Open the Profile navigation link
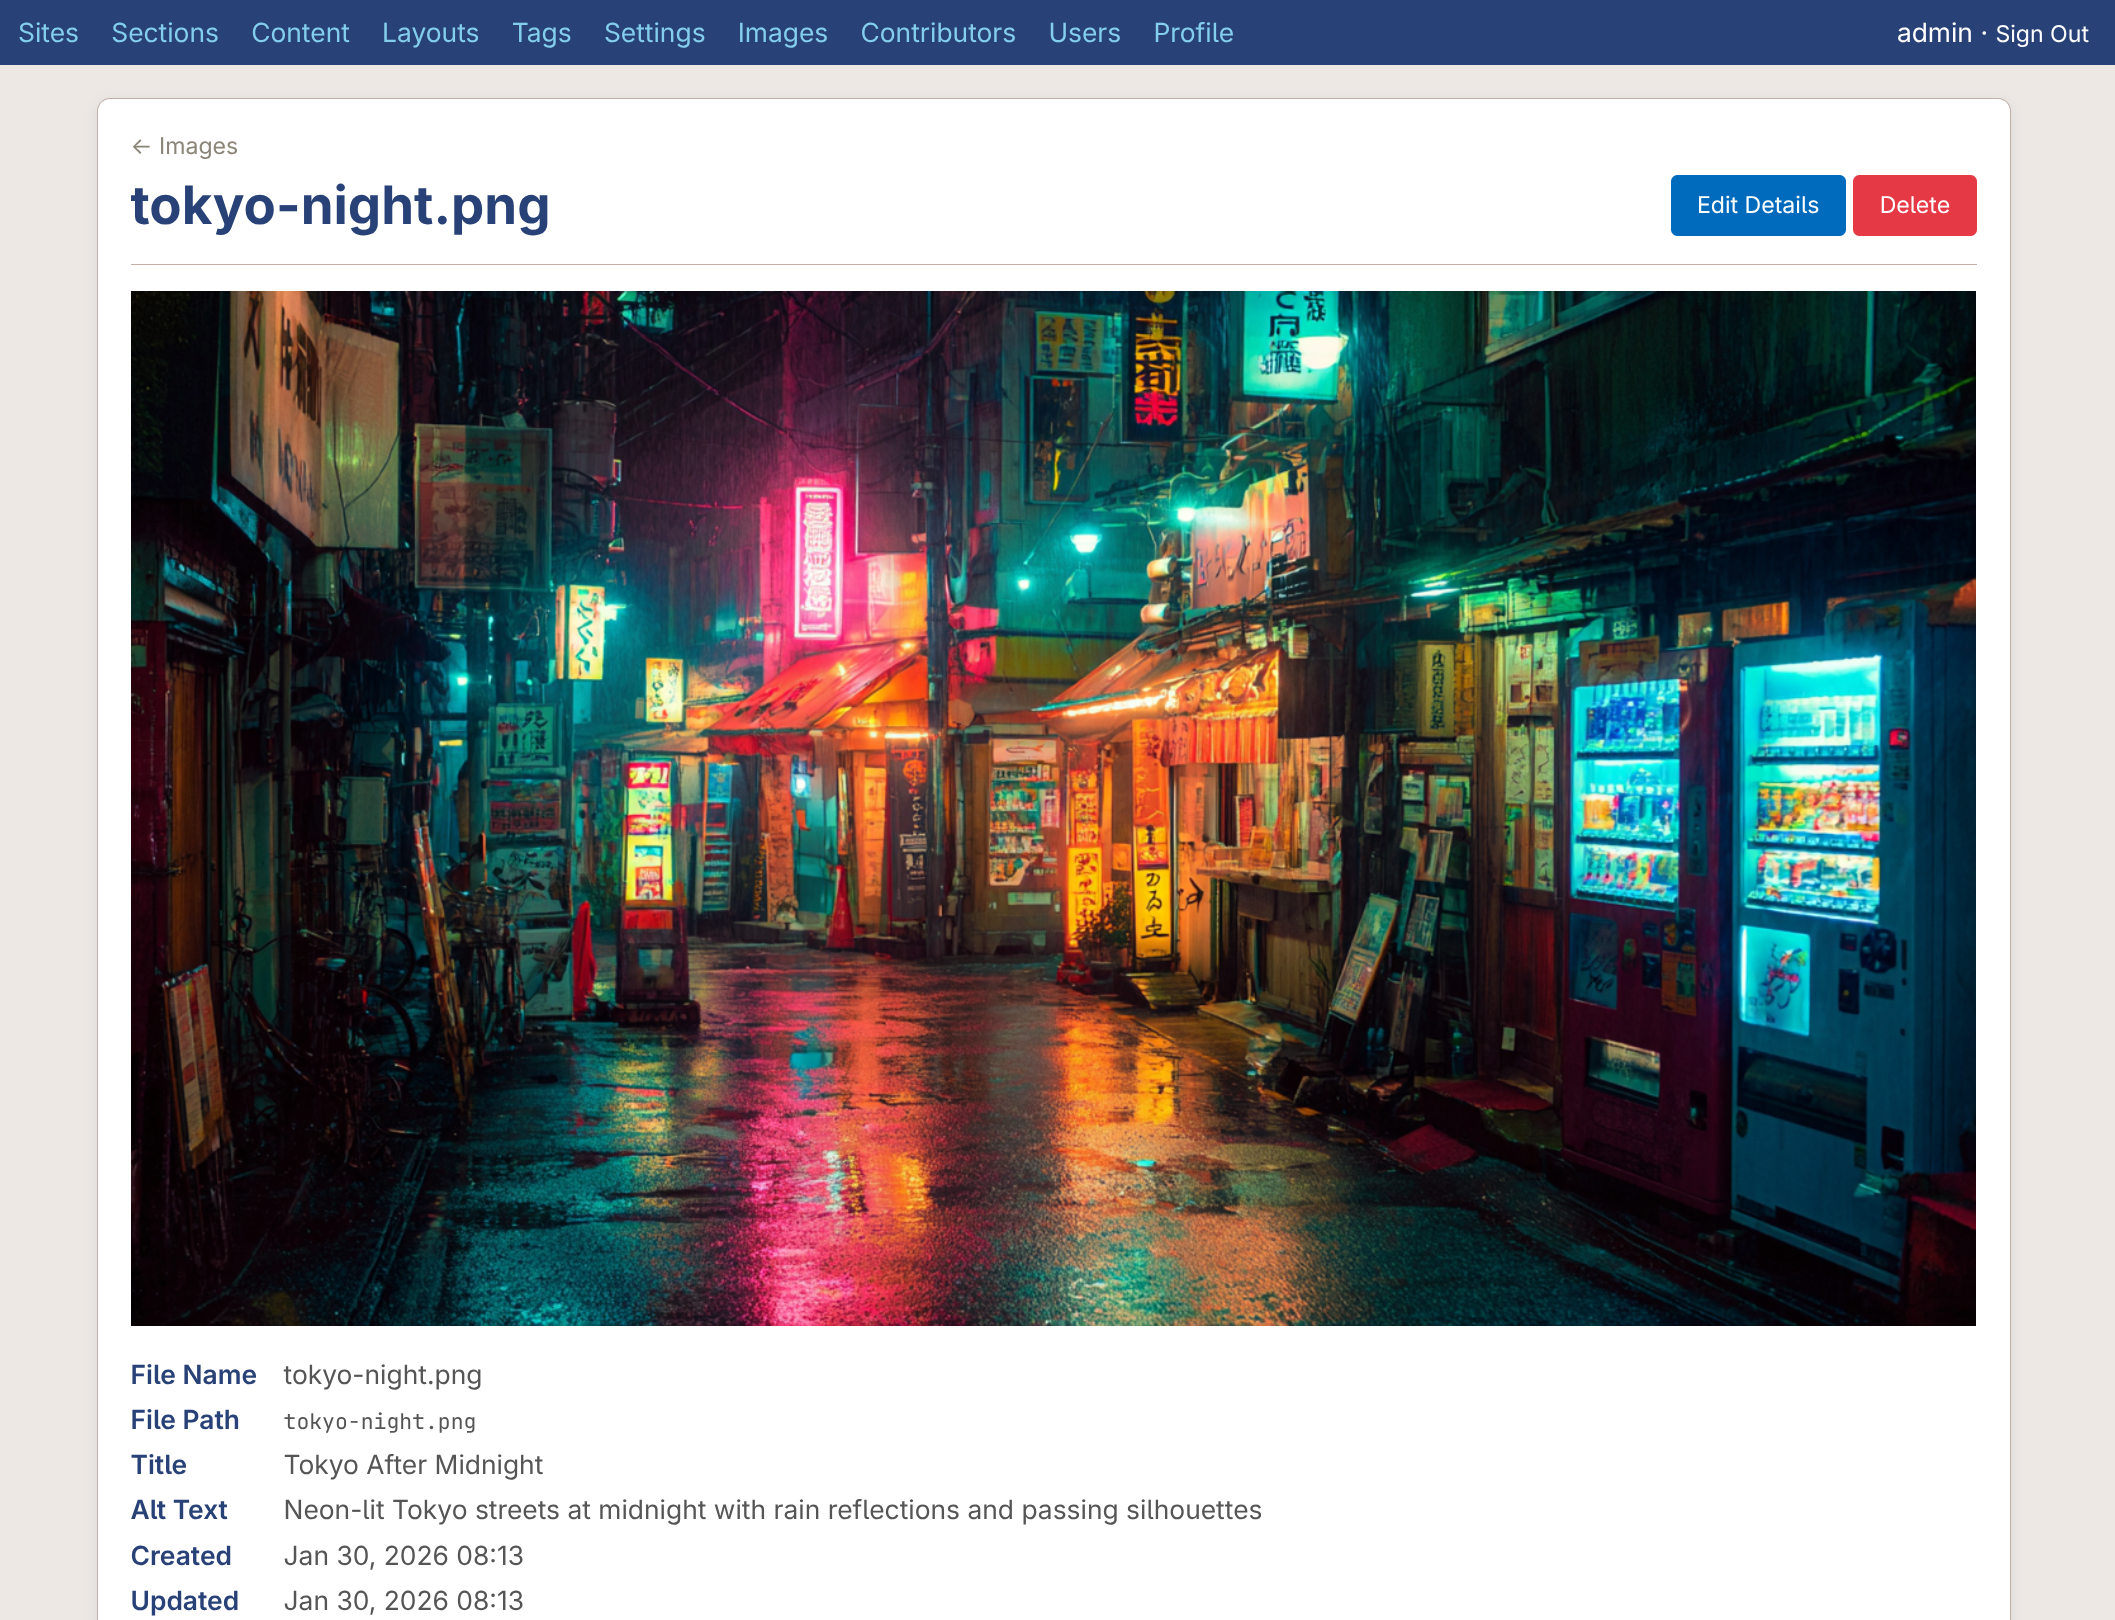 pos(1193,33)
